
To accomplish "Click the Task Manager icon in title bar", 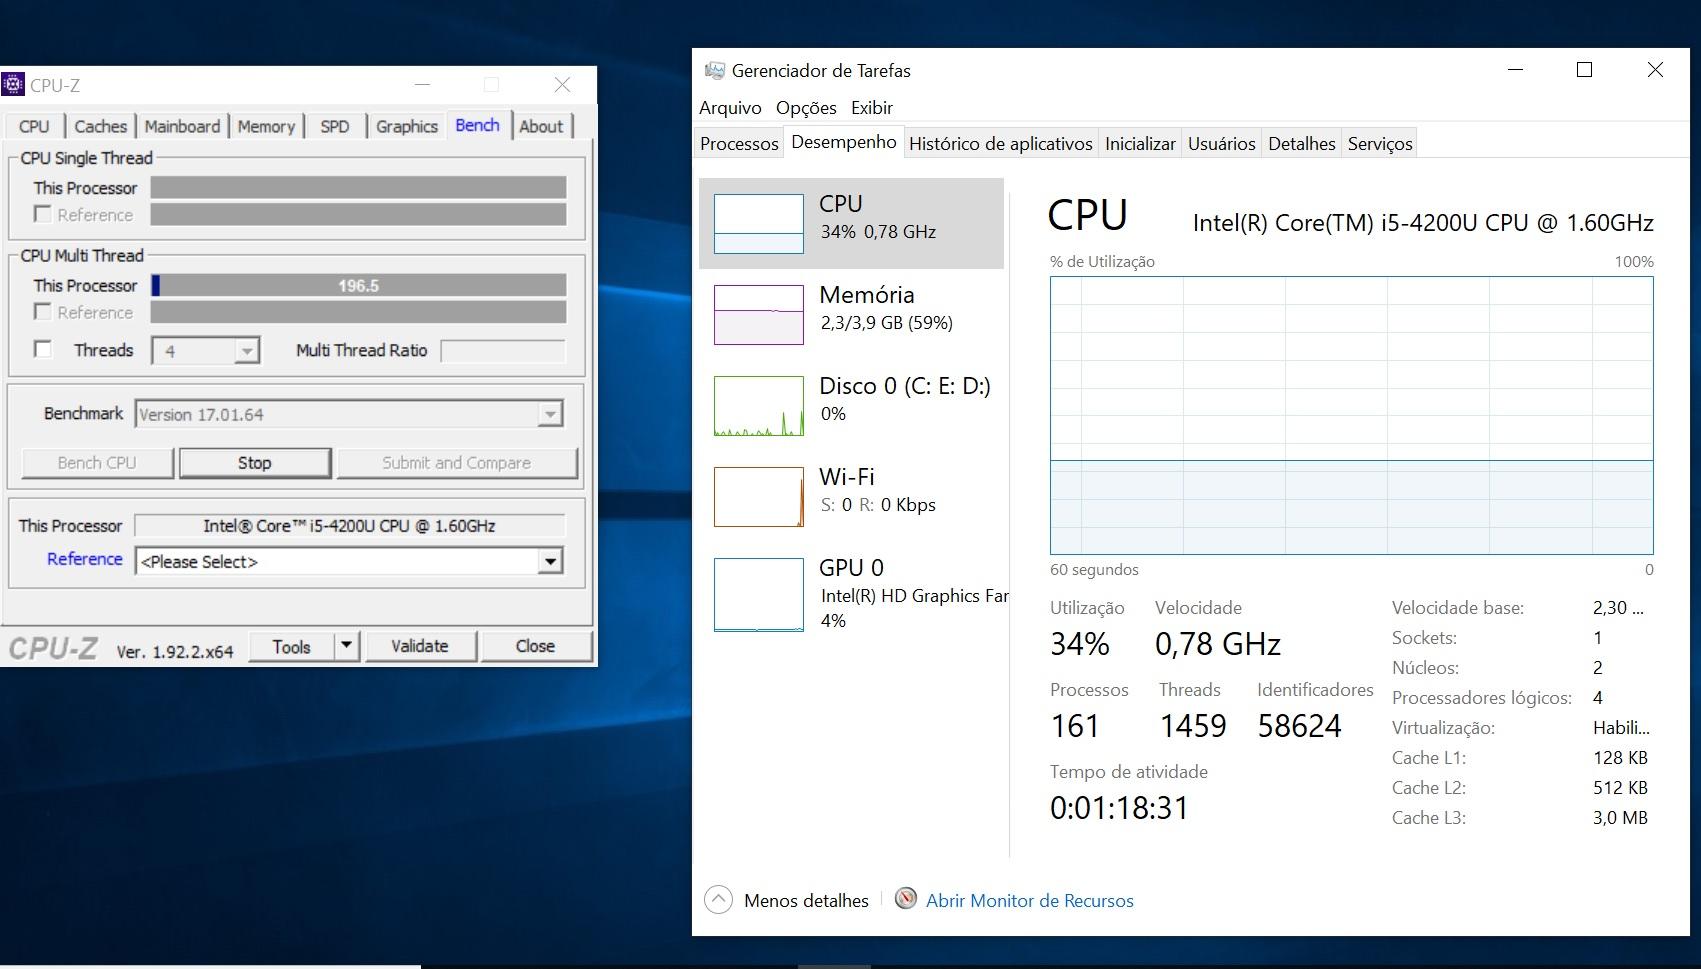I will click(x=714, y=70).
